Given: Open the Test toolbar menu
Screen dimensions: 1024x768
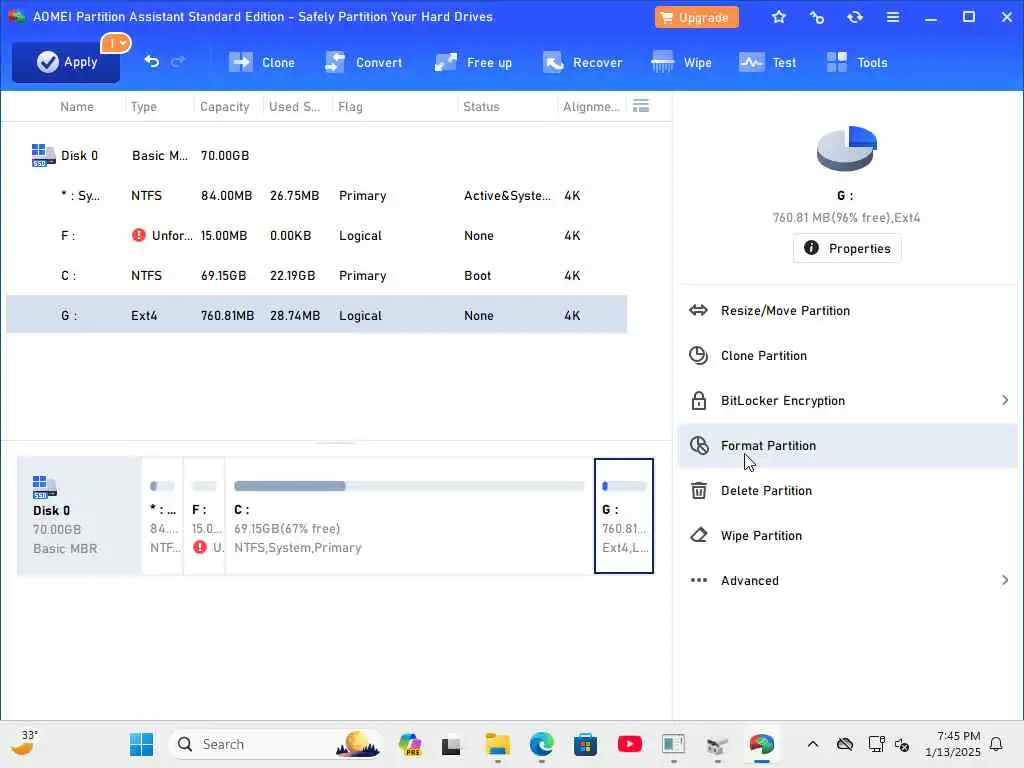Looking at the screenshot, I should point(767,62).
